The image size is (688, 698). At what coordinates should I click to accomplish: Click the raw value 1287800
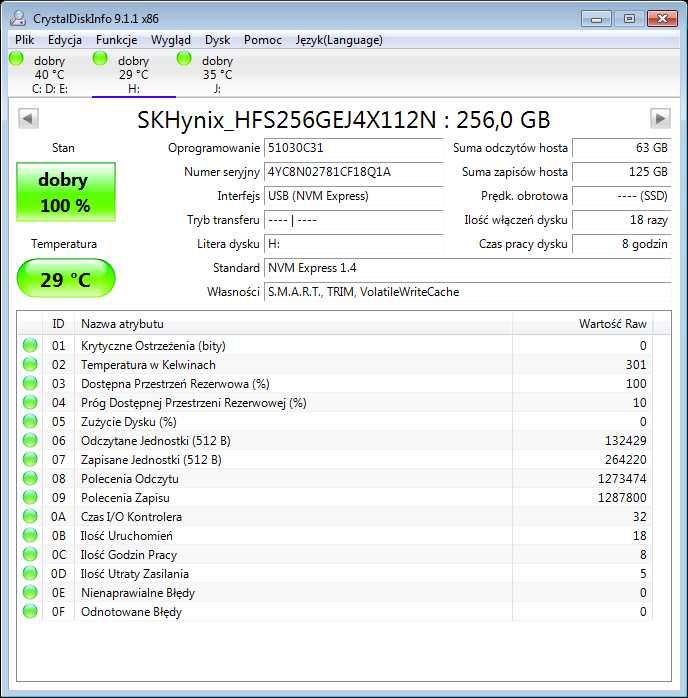tap(622, 498)
